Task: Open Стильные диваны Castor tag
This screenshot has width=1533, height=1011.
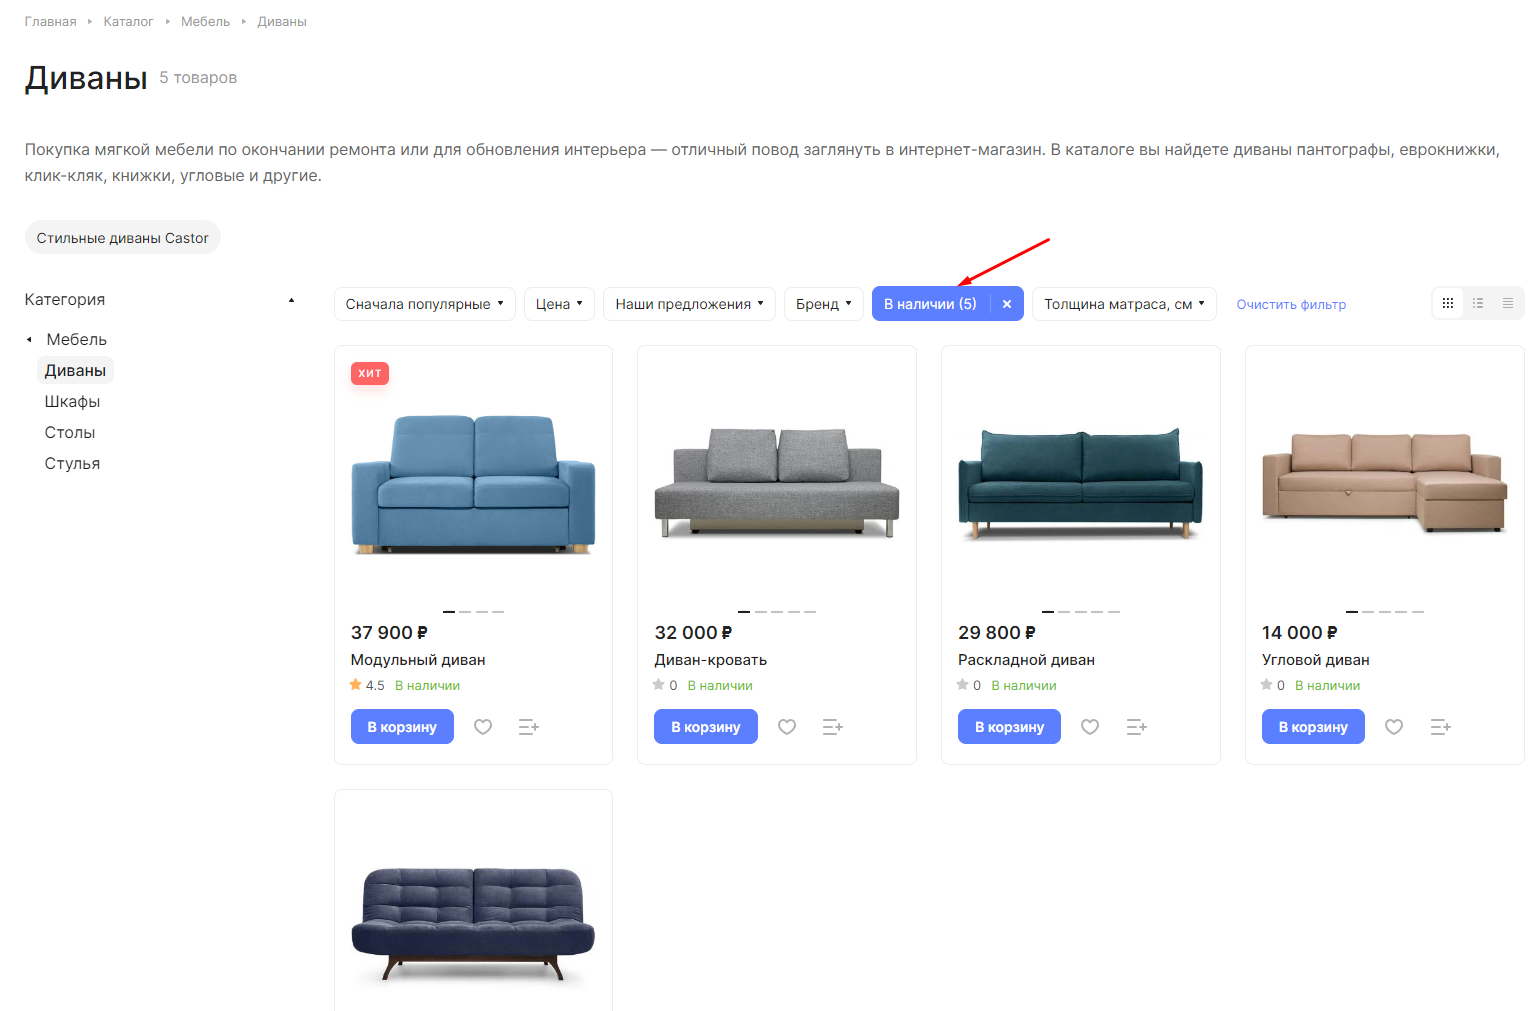Action: [123, 238]
